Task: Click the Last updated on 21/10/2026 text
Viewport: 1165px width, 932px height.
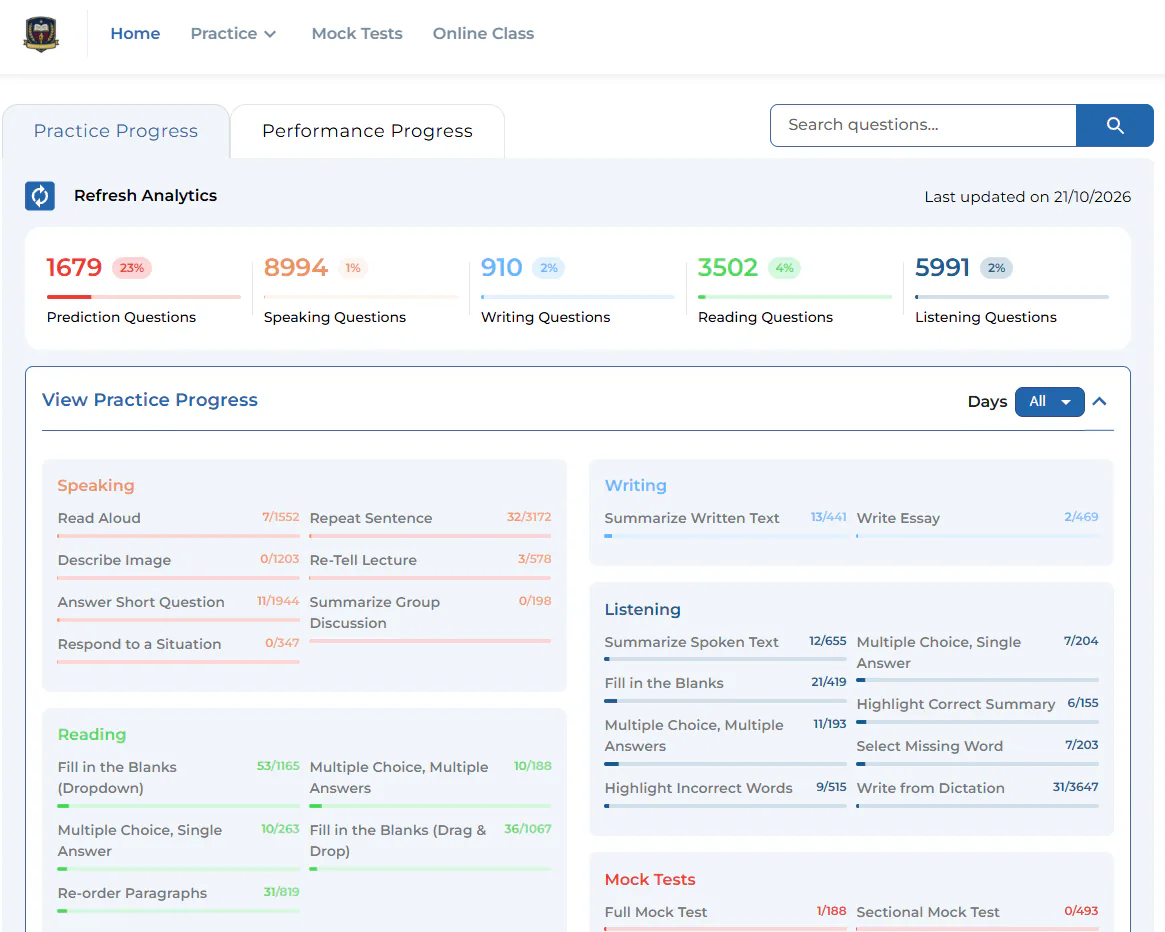Action: [1028, 197]
